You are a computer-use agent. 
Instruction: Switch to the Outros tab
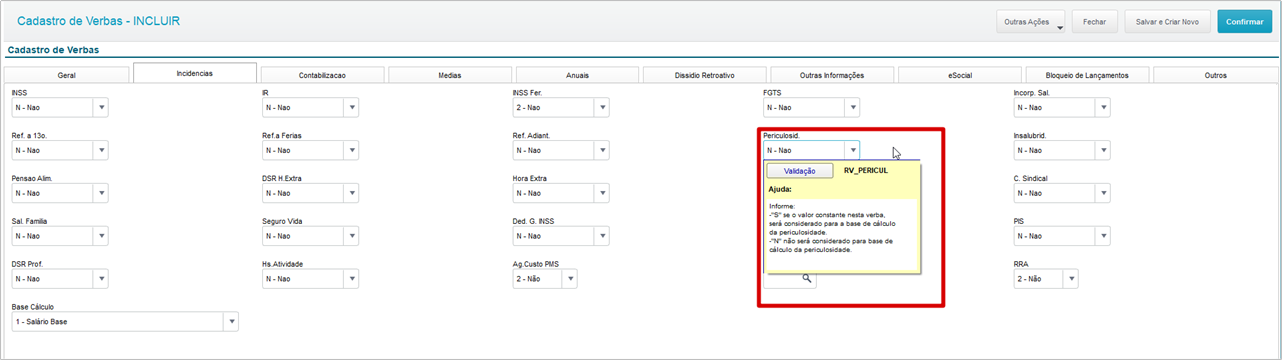(x=1215, y=75)
